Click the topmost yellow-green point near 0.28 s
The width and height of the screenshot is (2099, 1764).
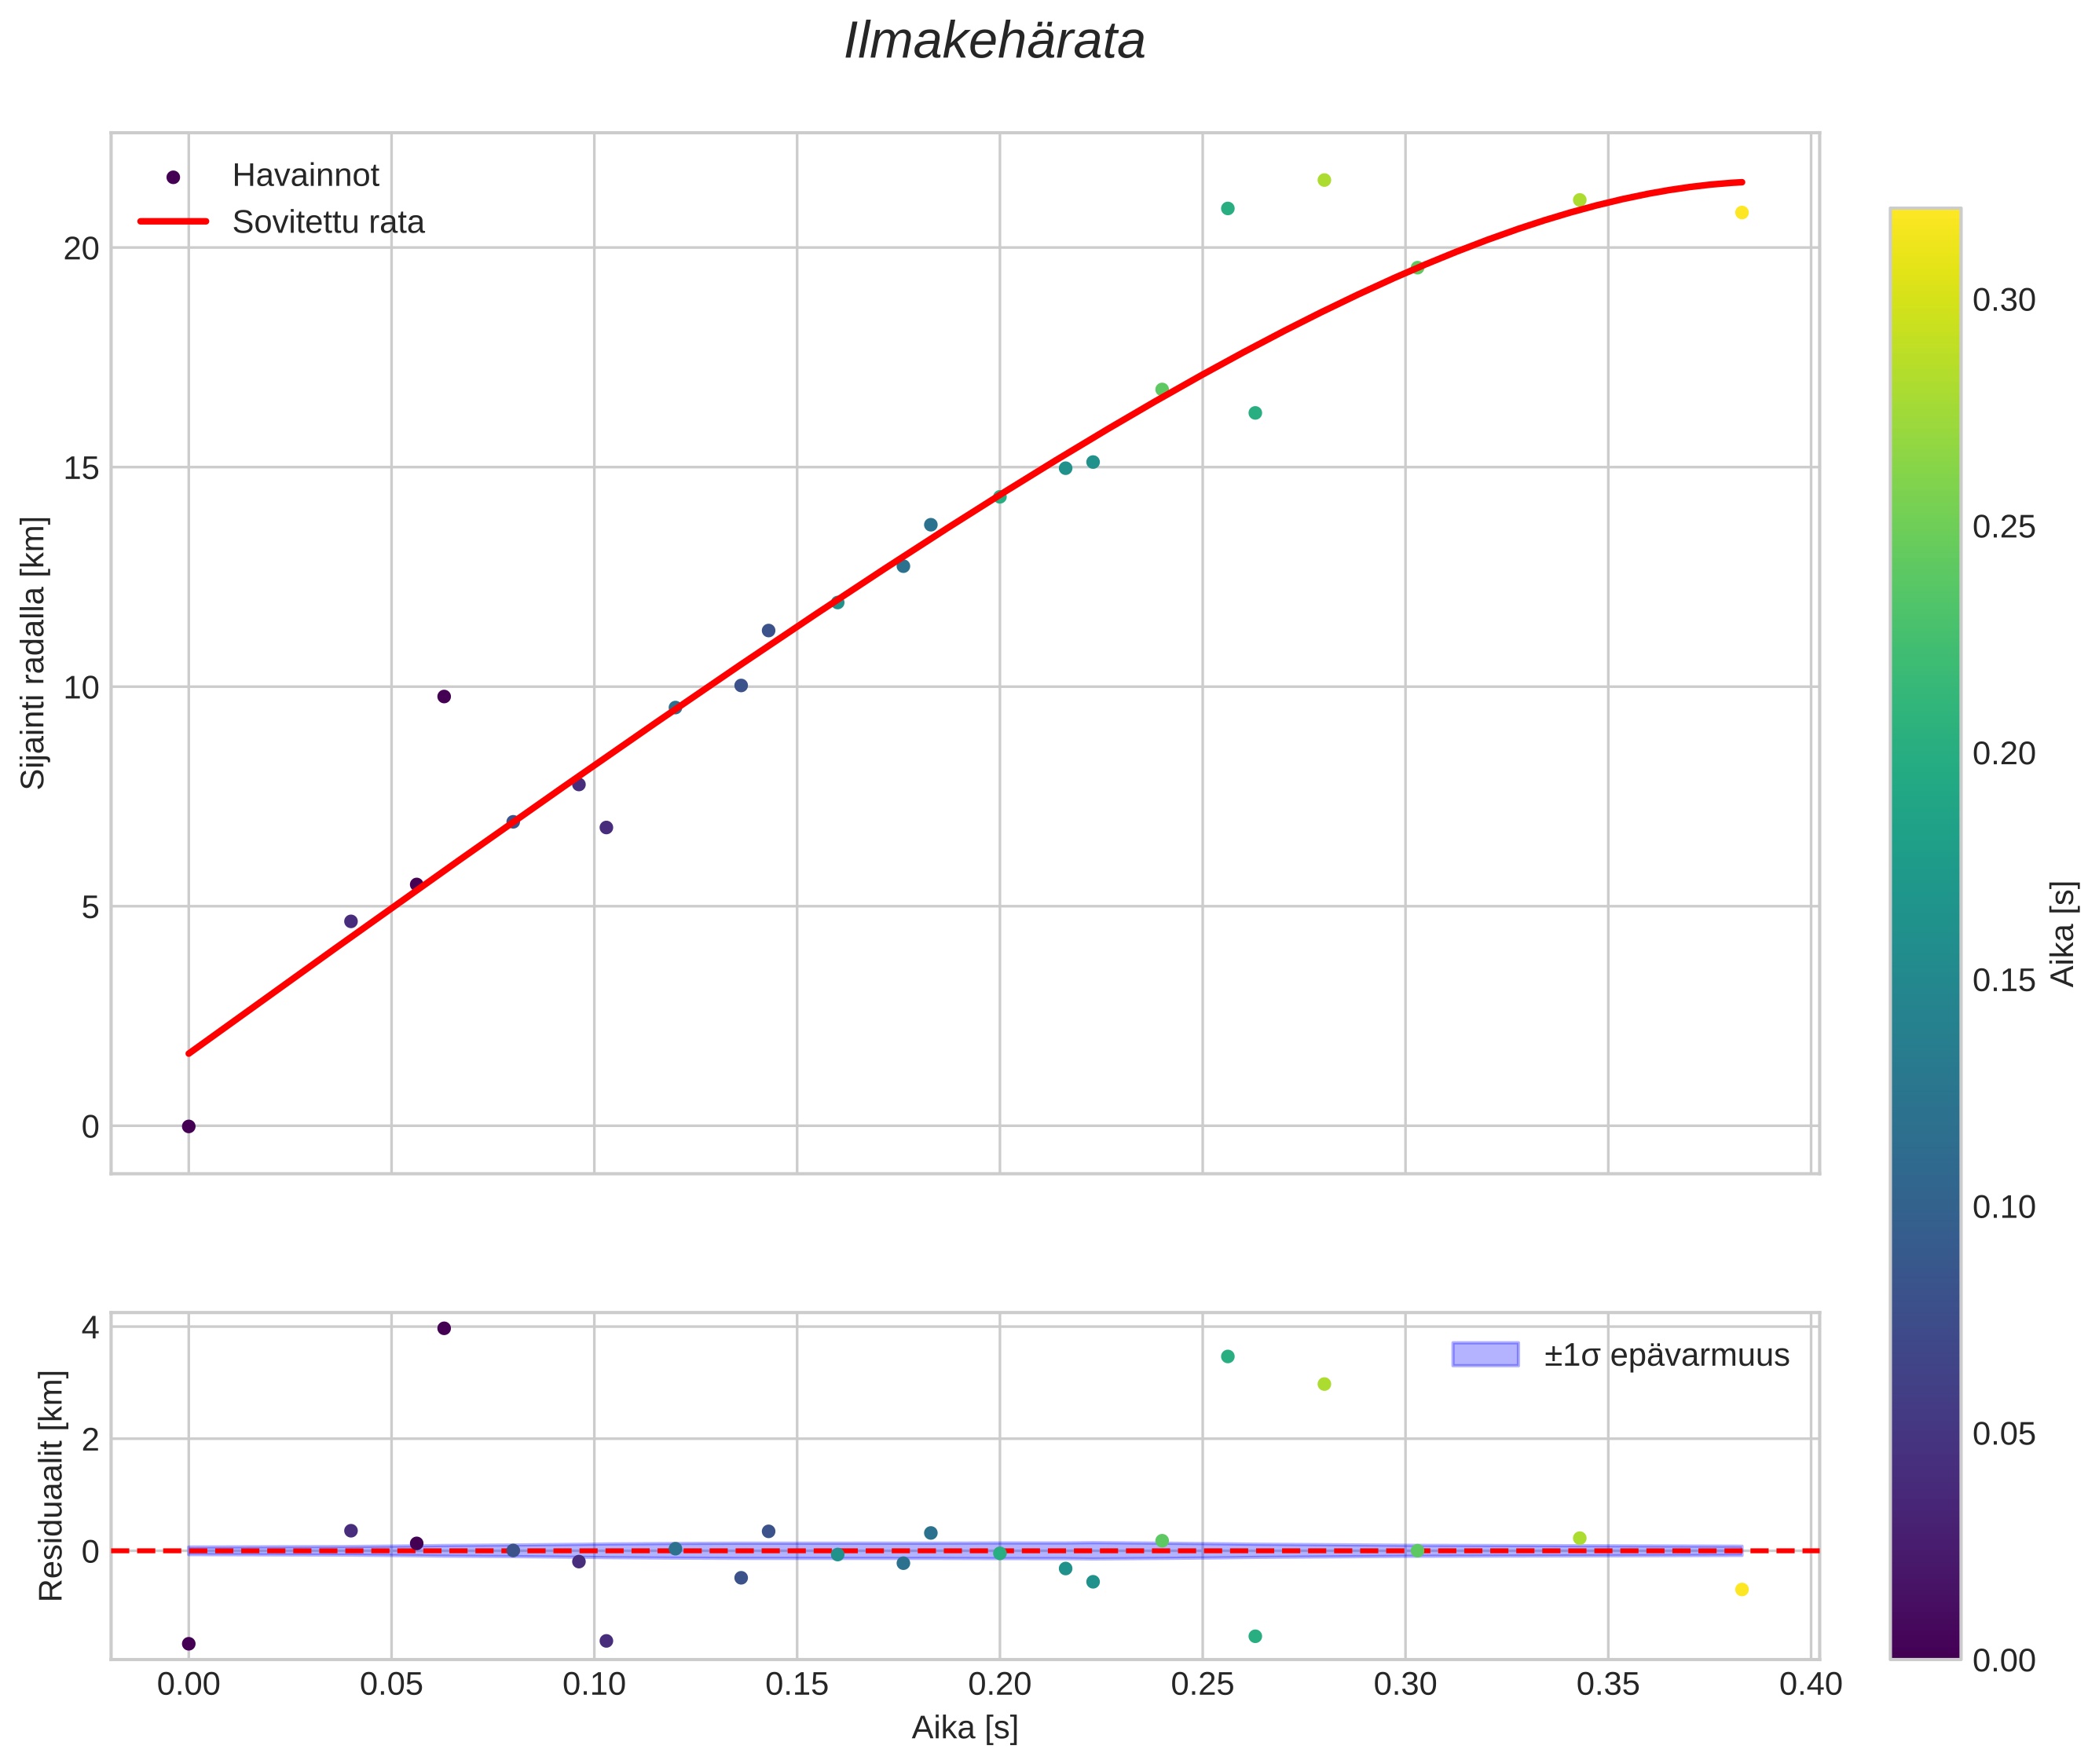pos(1324,180)
